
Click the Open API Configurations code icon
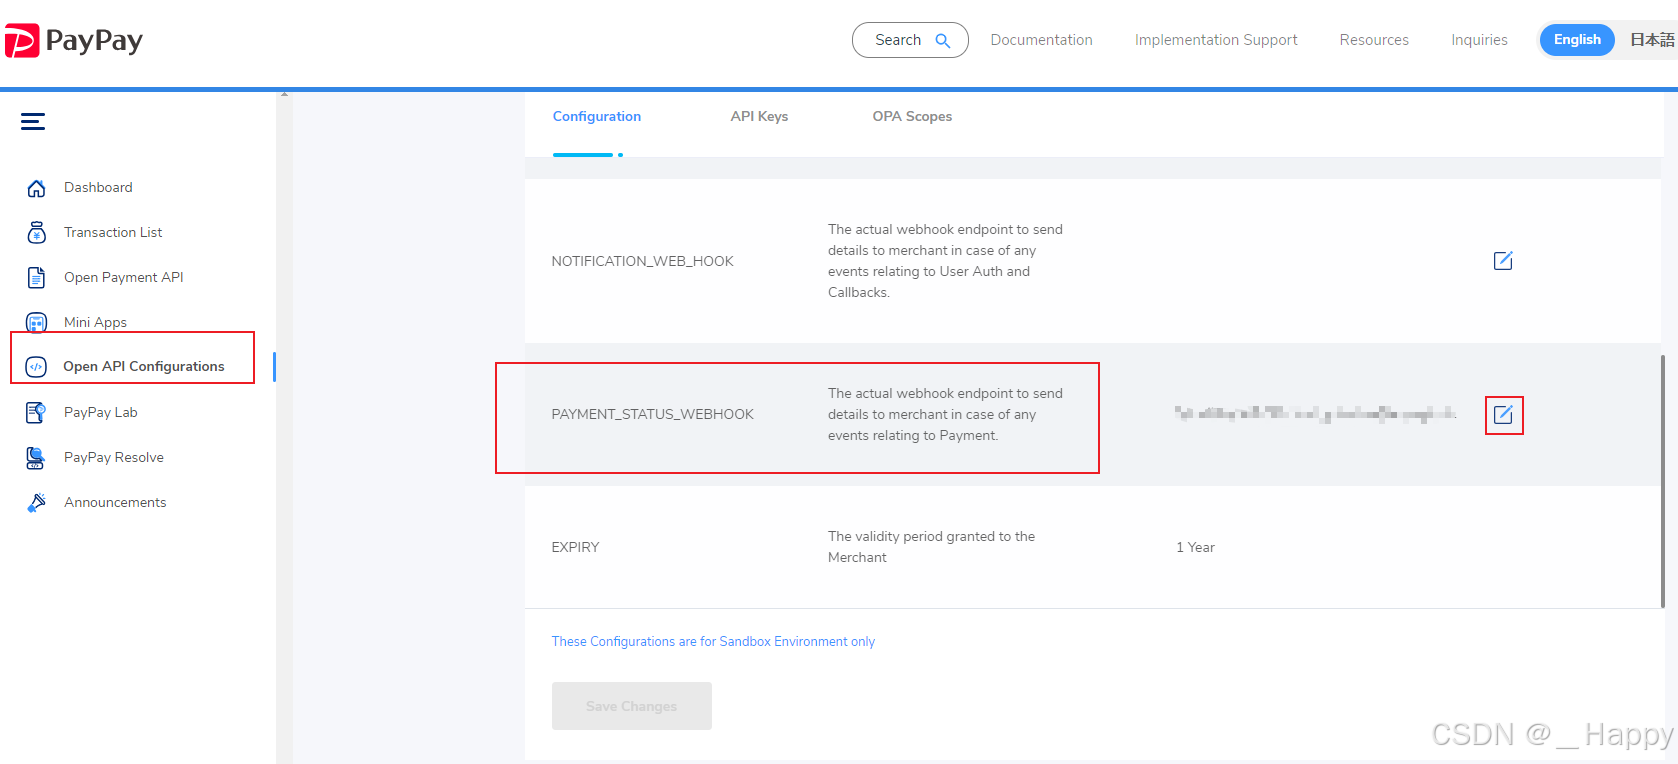tap(36, 367)
